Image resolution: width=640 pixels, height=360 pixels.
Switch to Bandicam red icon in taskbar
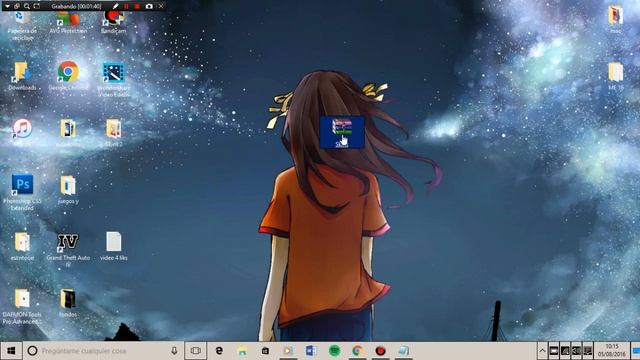click(x=380, y=351)
